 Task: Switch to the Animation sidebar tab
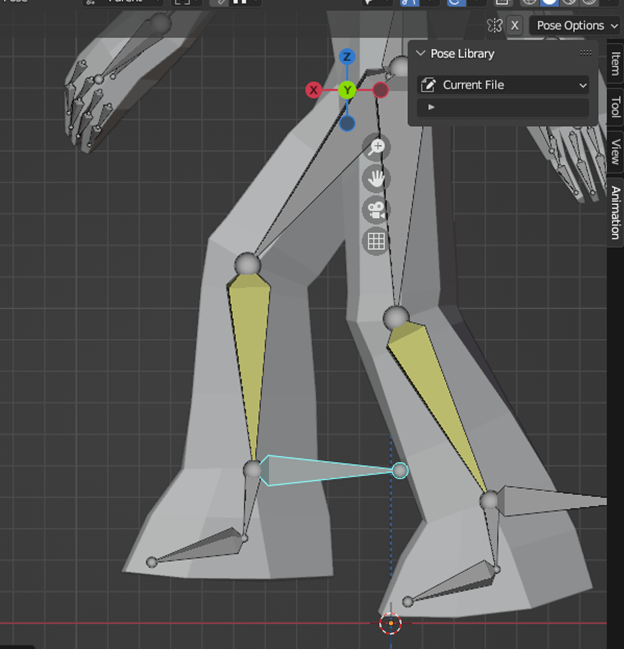pos(616,212)
